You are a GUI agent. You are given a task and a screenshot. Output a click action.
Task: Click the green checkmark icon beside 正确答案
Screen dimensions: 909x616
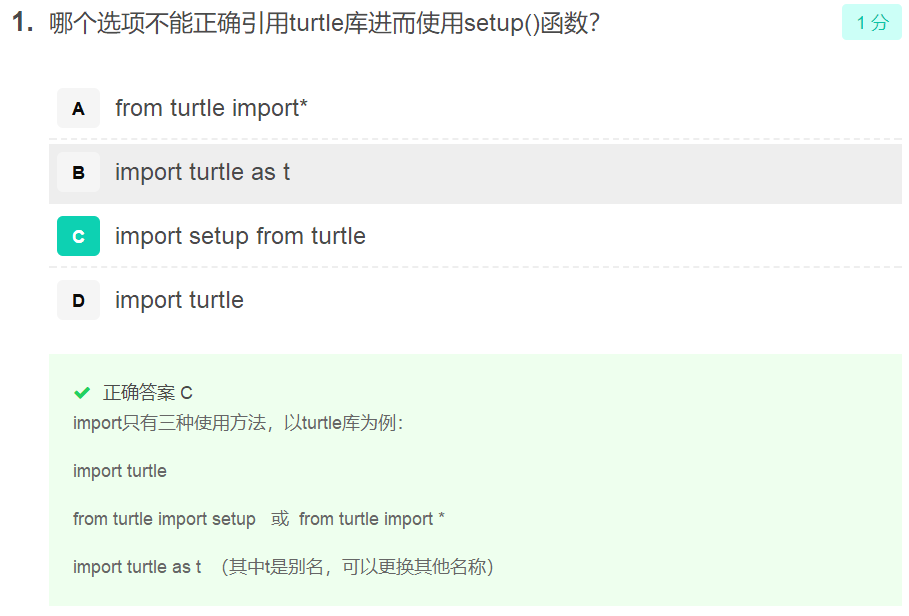point(82,393)
